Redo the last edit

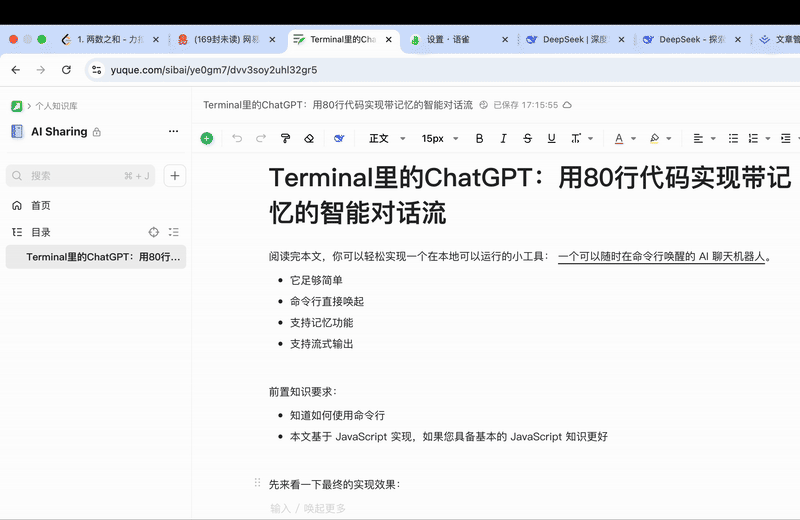tap(261, 138)
